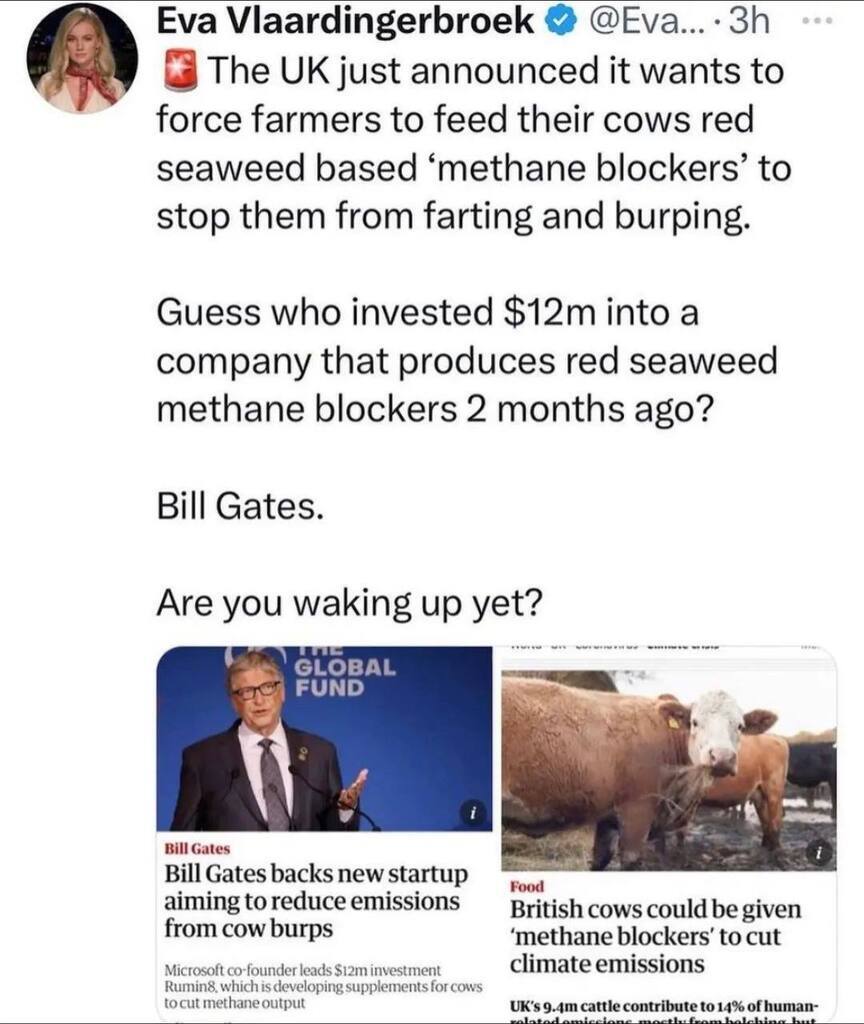
Task: Click the 'Are you waking up yet?' line
Action: [349, 603]
